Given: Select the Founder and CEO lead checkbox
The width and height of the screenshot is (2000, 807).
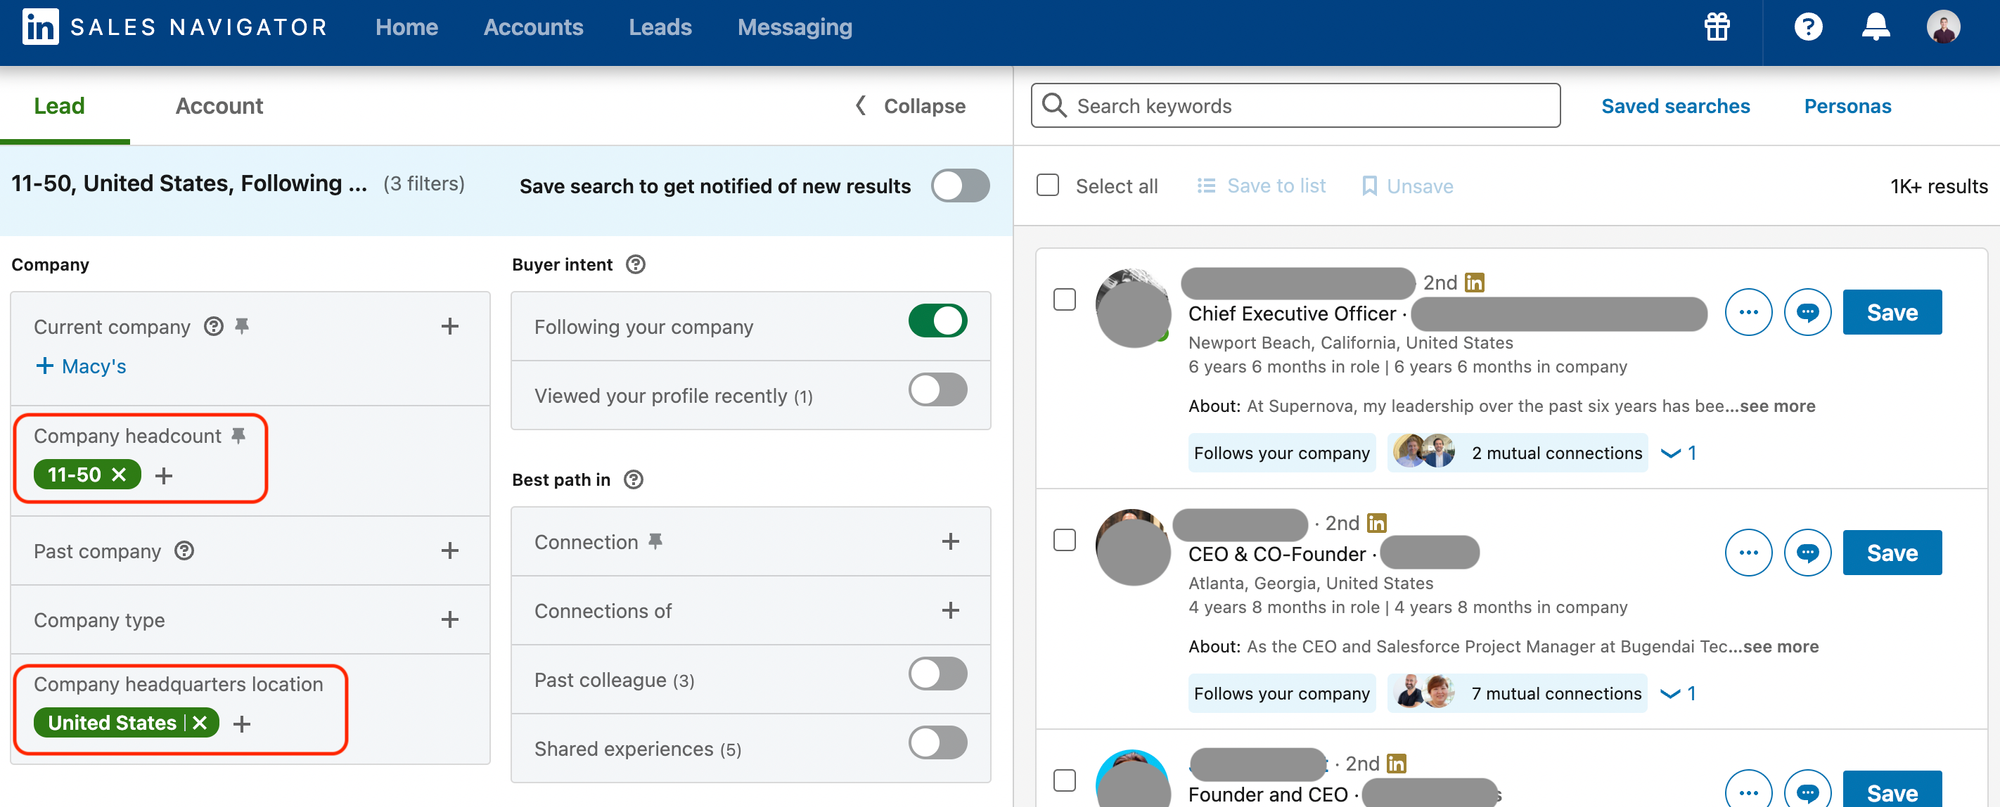Looking at the screenshot, I should [x=1065, y=780].
